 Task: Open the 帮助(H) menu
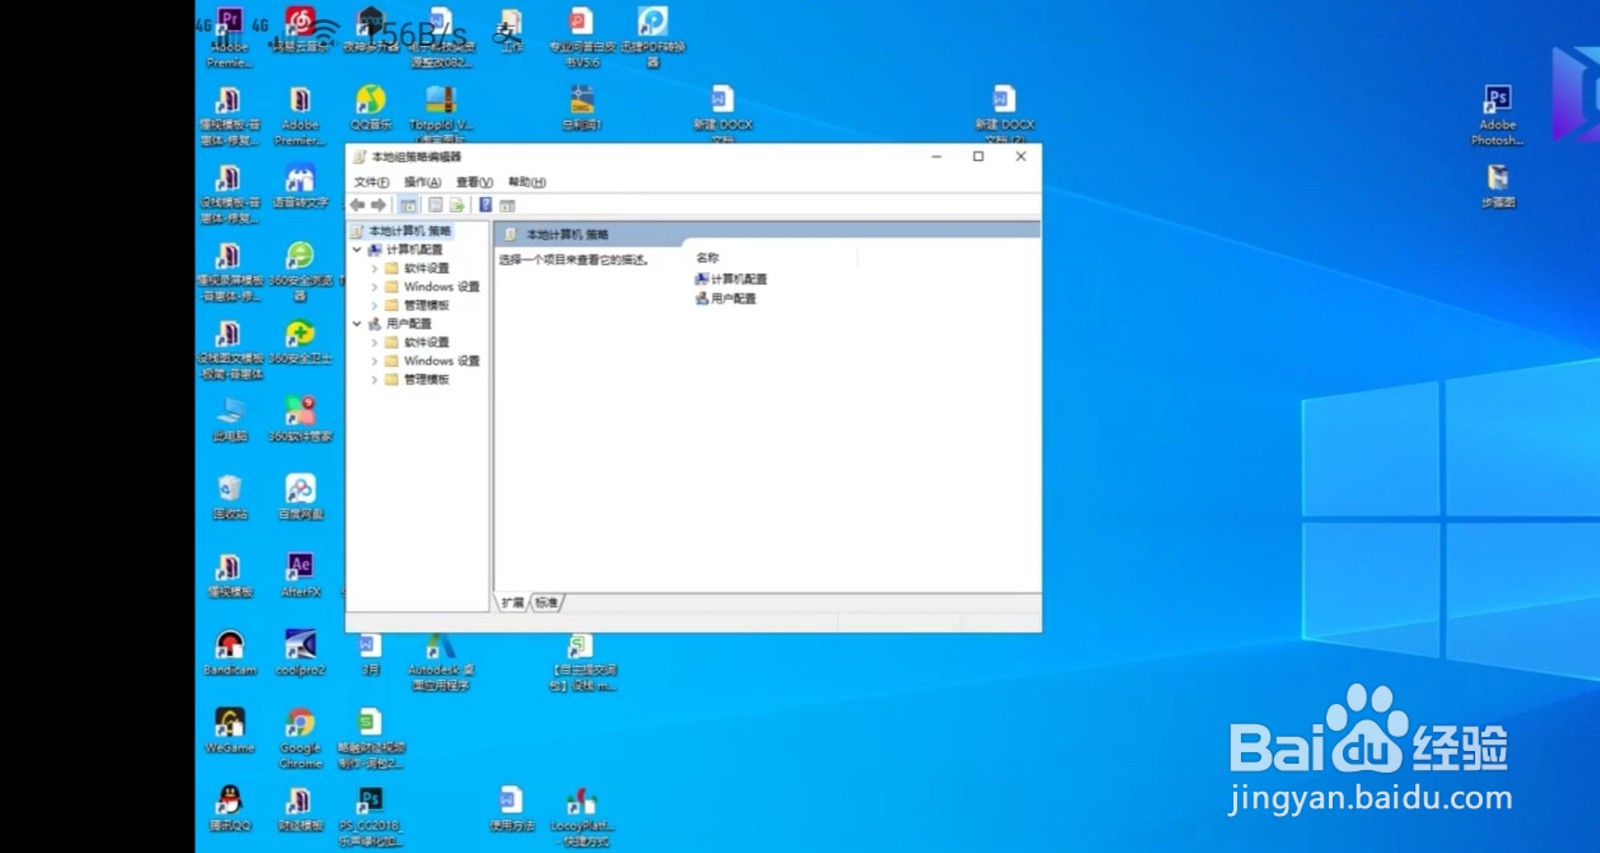click(x=527, y=182)
